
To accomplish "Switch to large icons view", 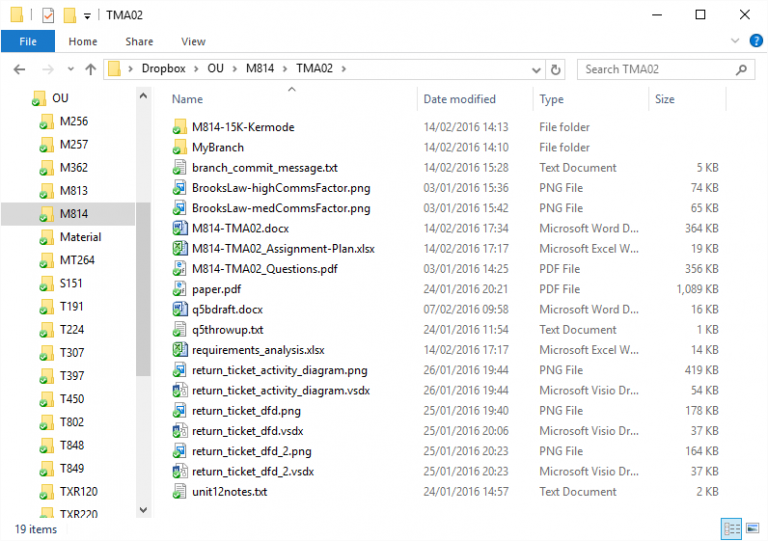I will coord(751,528).
